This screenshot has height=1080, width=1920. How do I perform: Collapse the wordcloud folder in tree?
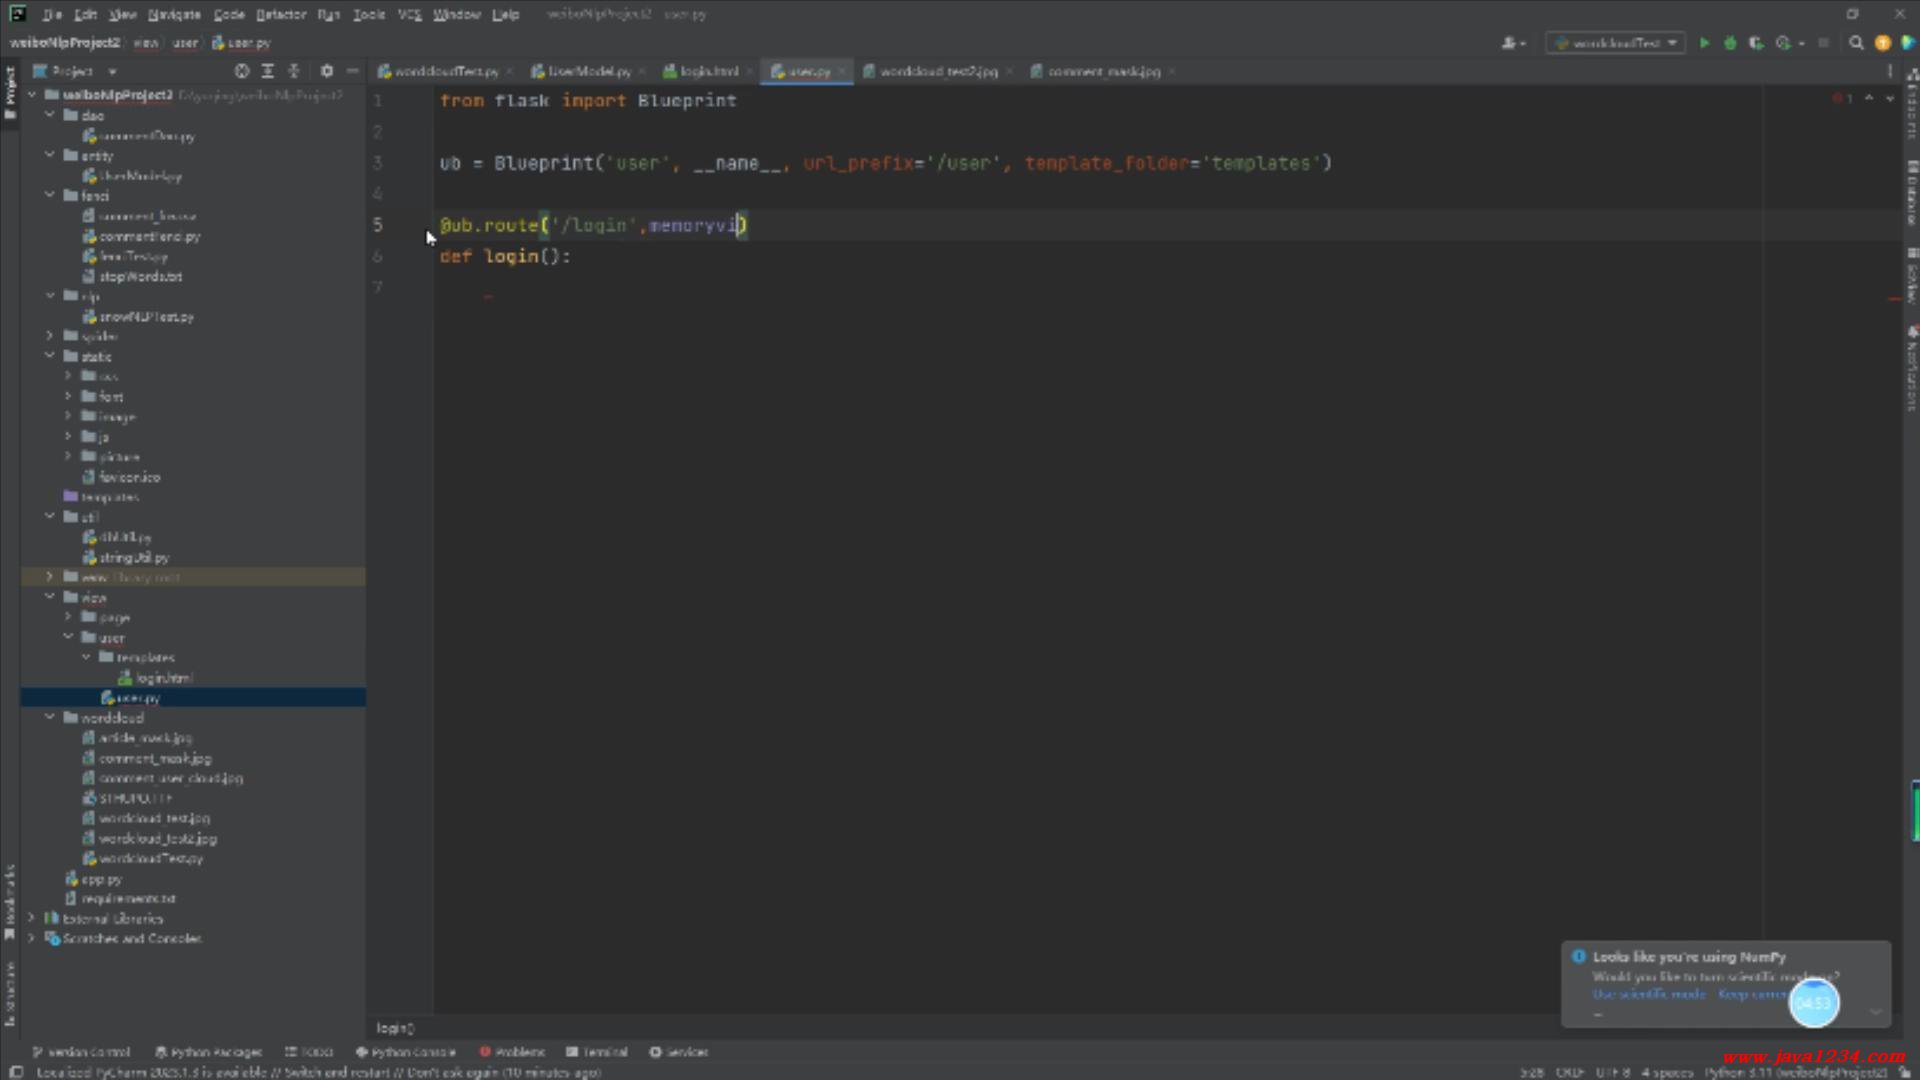[x=50, y=718]
